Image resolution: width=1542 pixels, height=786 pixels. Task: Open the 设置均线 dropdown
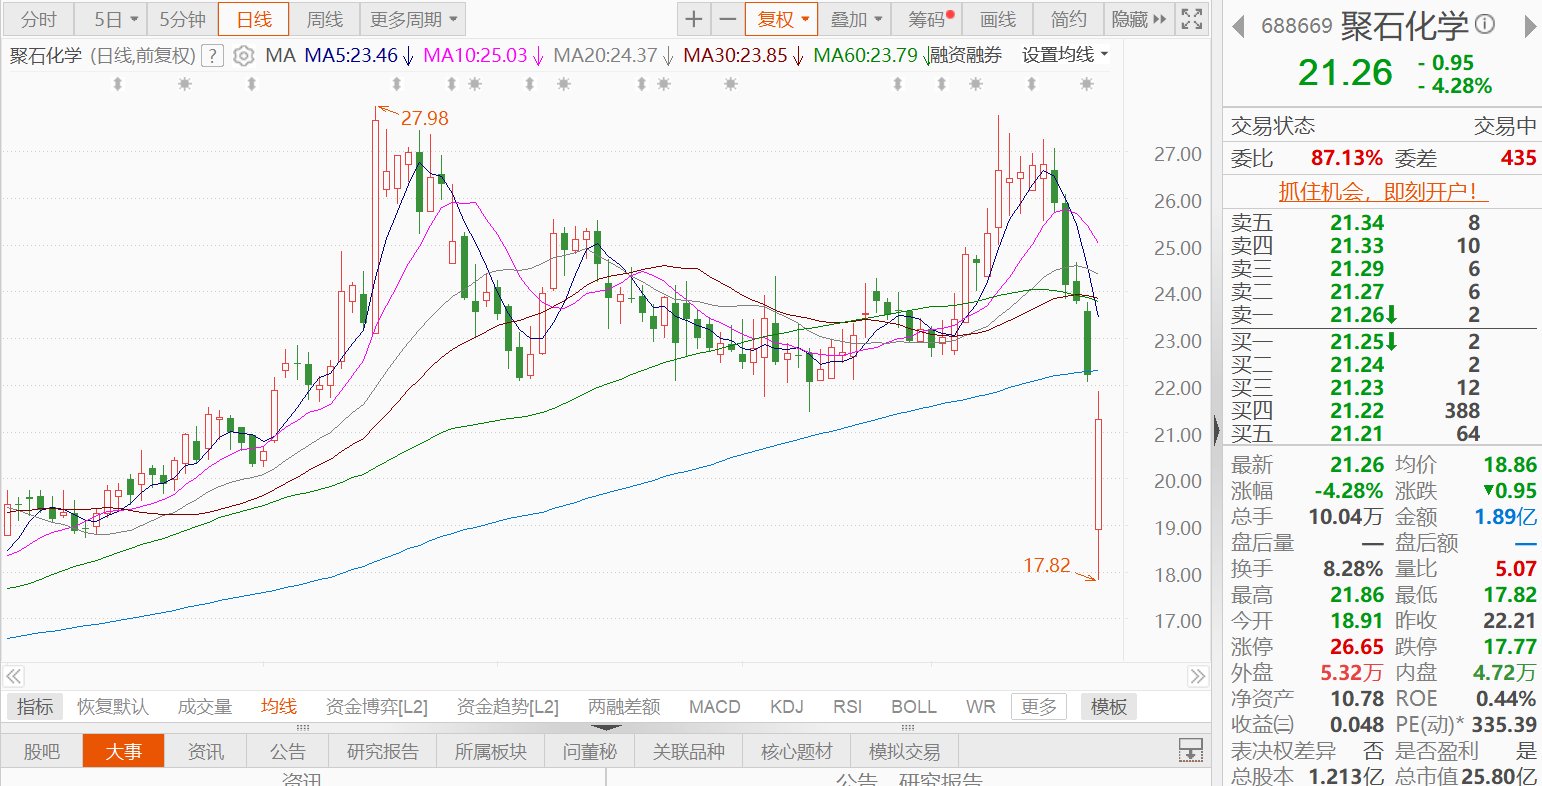1065,56
